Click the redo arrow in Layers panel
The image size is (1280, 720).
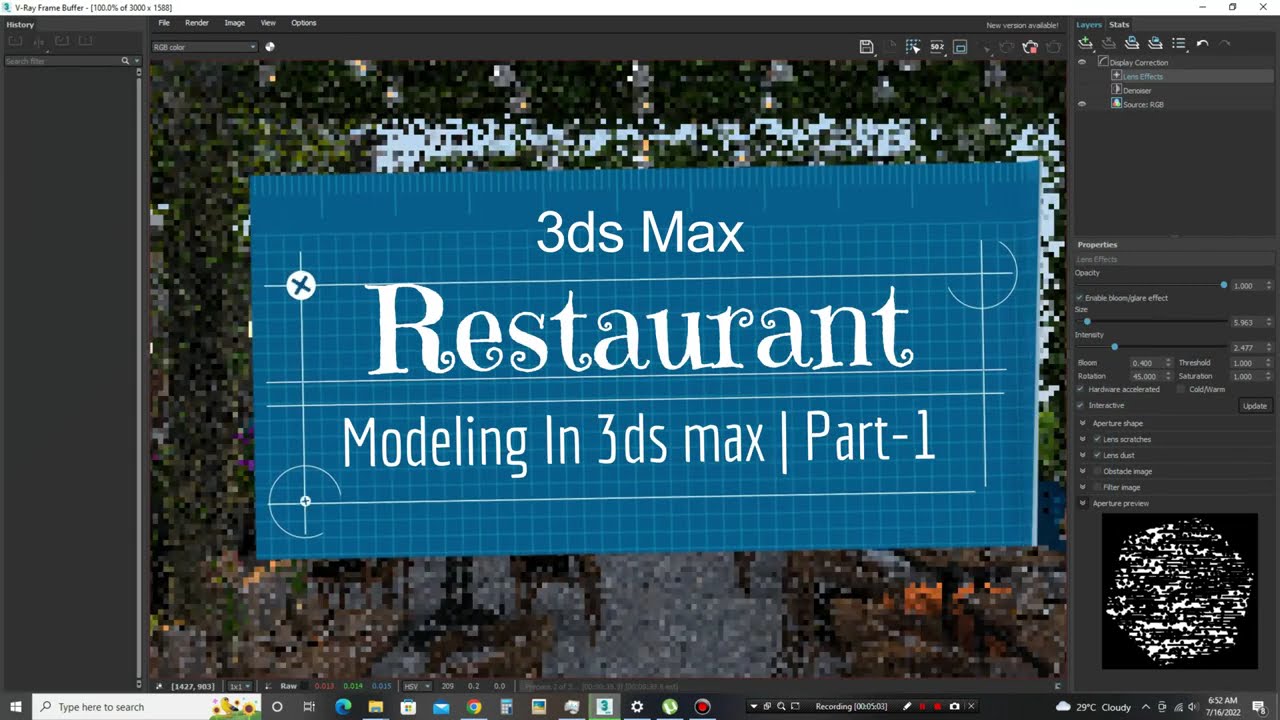(x=1225, y=43)
